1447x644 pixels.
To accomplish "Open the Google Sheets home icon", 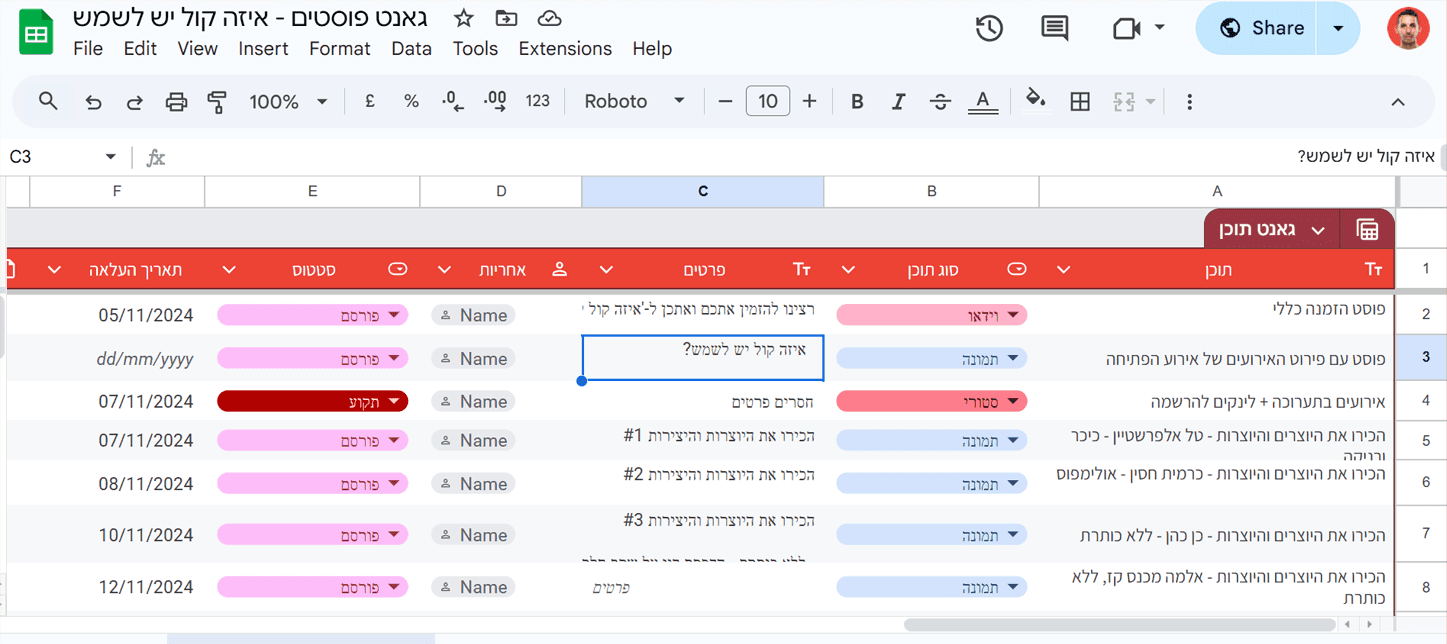I will click(x=36, y=34).
